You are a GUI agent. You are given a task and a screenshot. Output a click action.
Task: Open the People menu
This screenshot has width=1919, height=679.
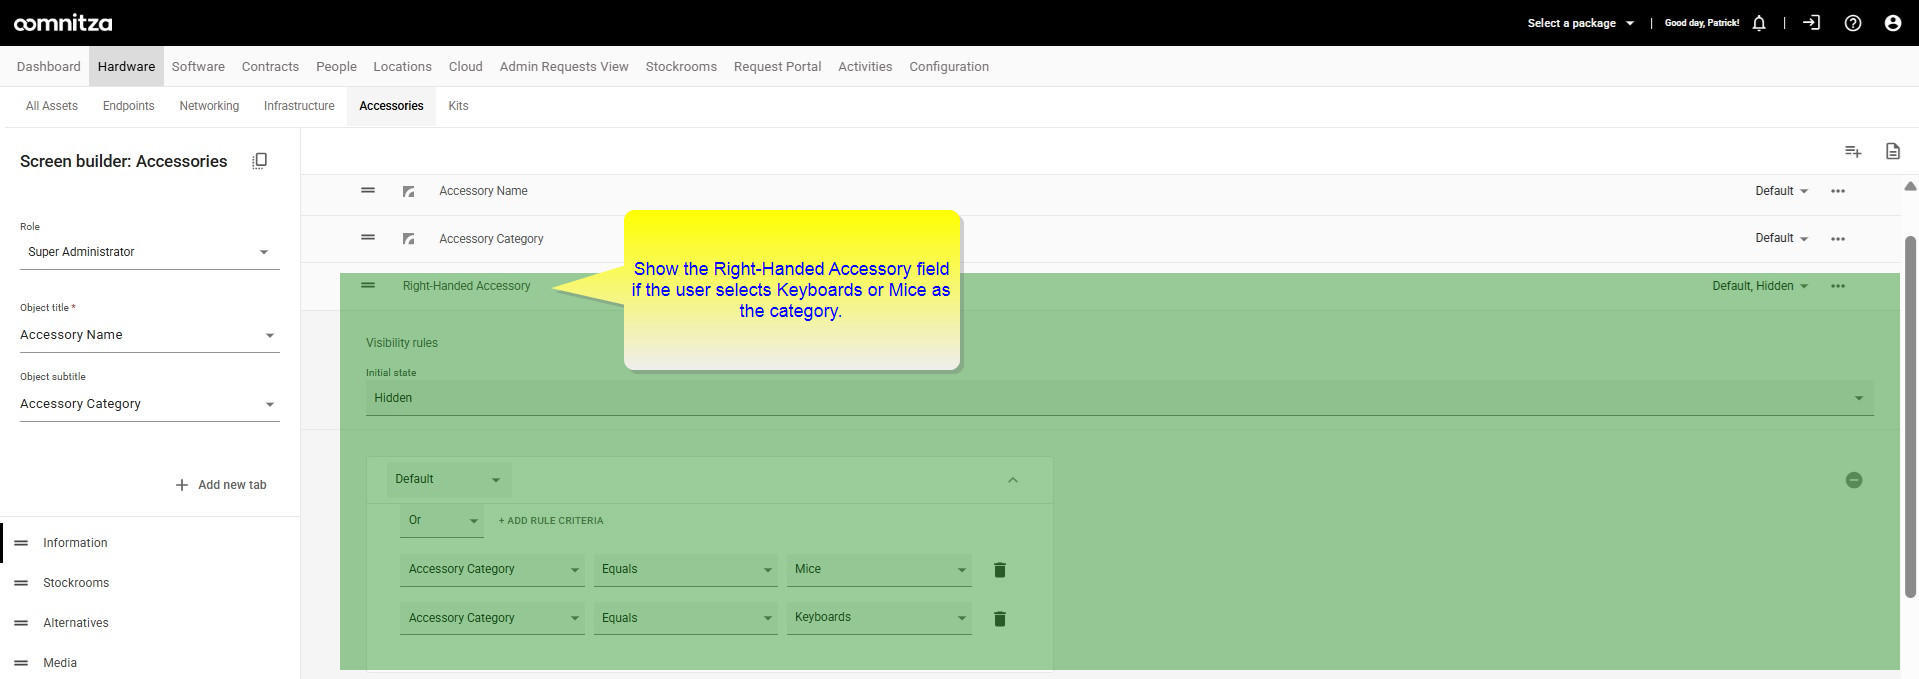[336, 66]
